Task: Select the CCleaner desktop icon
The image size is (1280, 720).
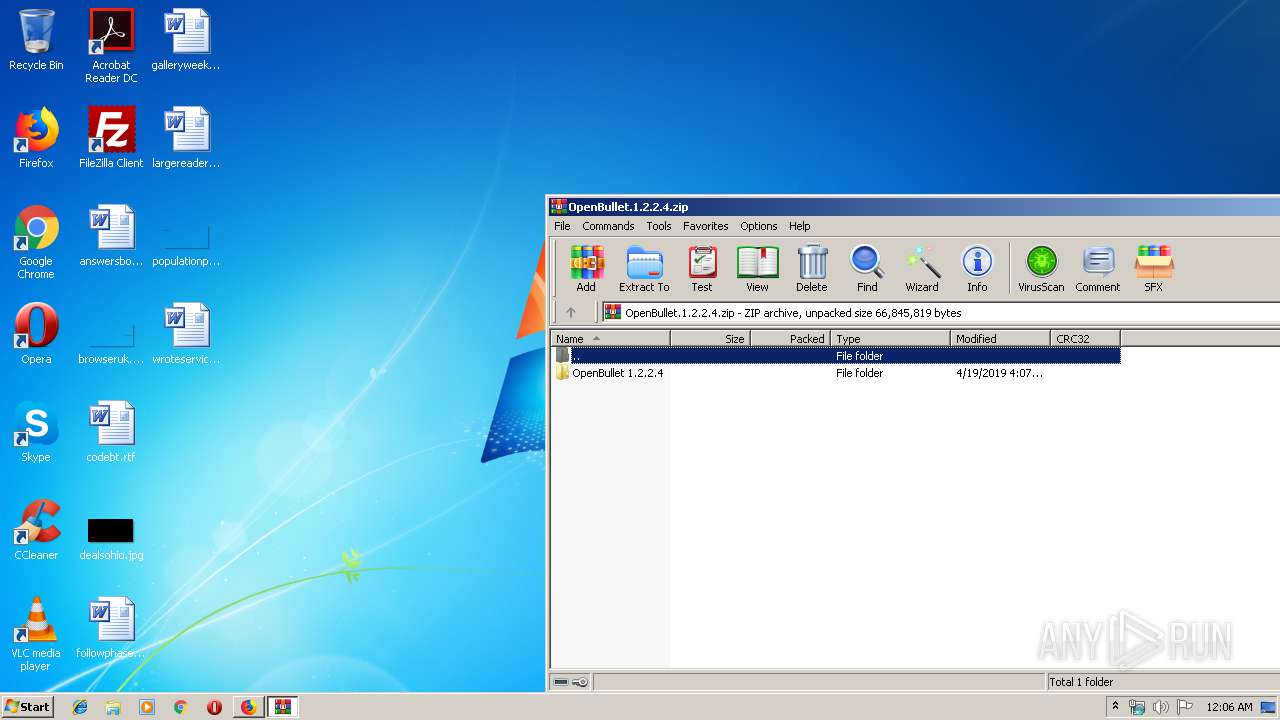Action: pos(36,530)
